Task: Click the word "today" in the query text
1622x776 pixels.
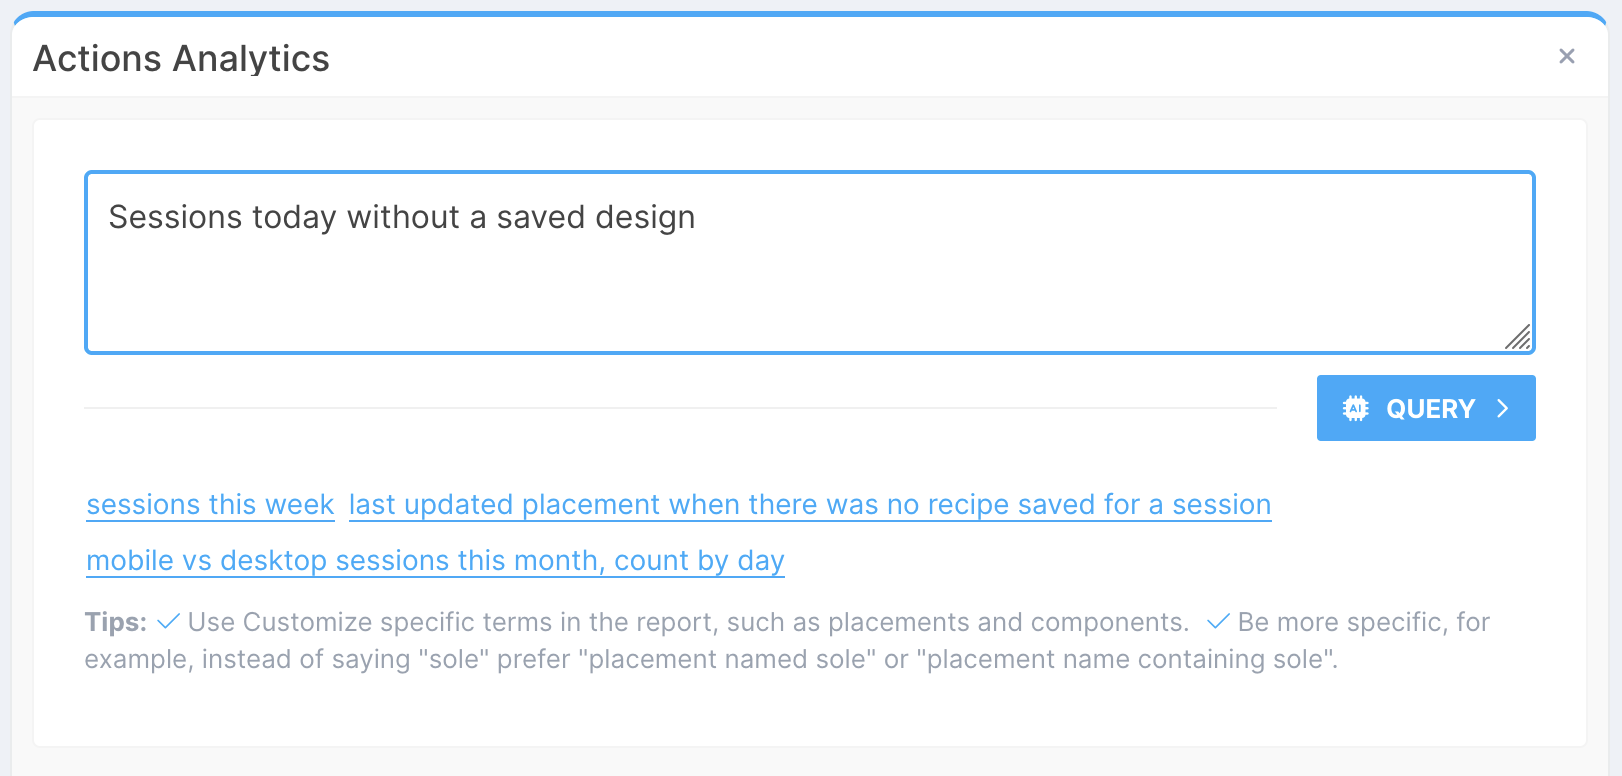Action: tap(294, 218)
